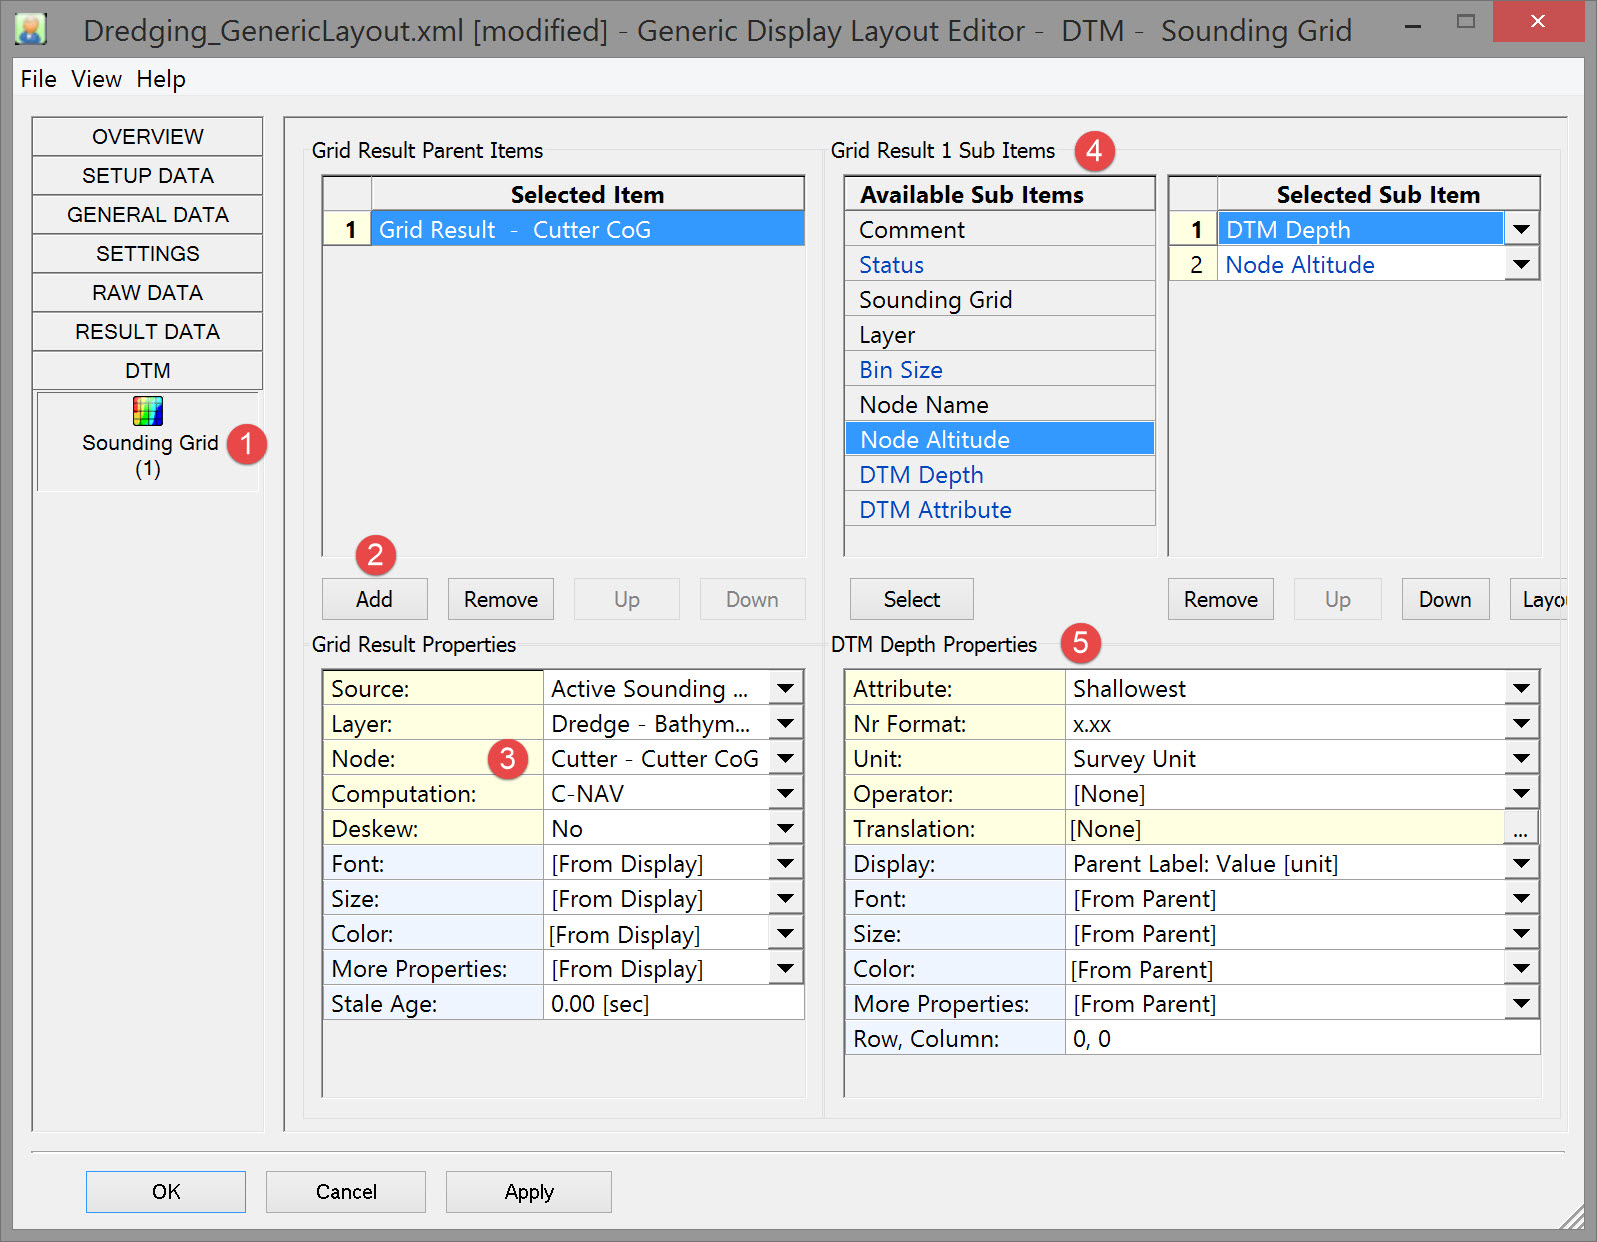This screenshot has height=1242, width=1597.
Task: Move selected sub item Down
Action: [x=1444, y=599]
